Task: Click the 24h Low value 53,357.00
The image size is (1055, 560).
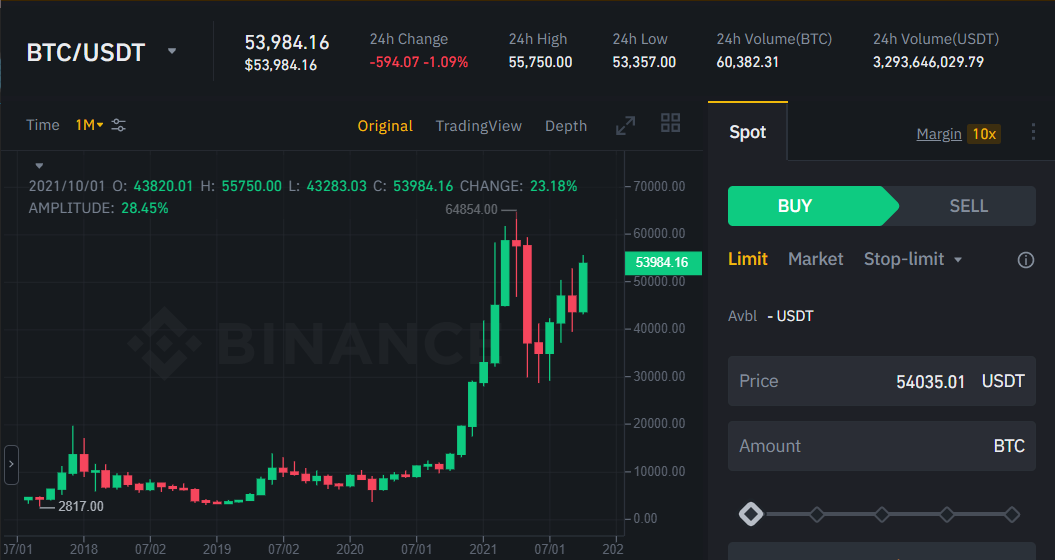Action: [x=644, y=63]
